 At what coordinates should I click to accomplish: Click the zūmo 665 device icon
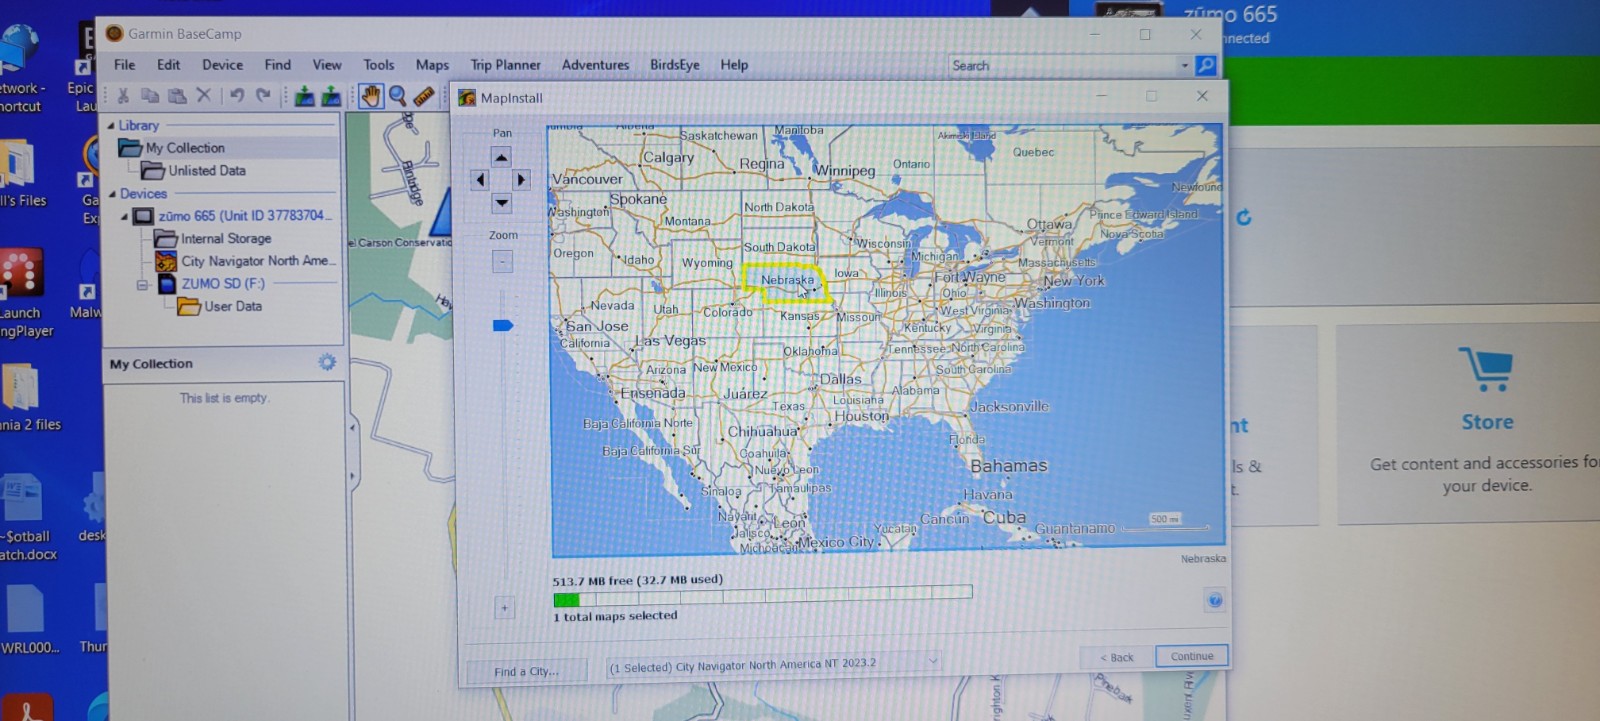tap(144, 216)
